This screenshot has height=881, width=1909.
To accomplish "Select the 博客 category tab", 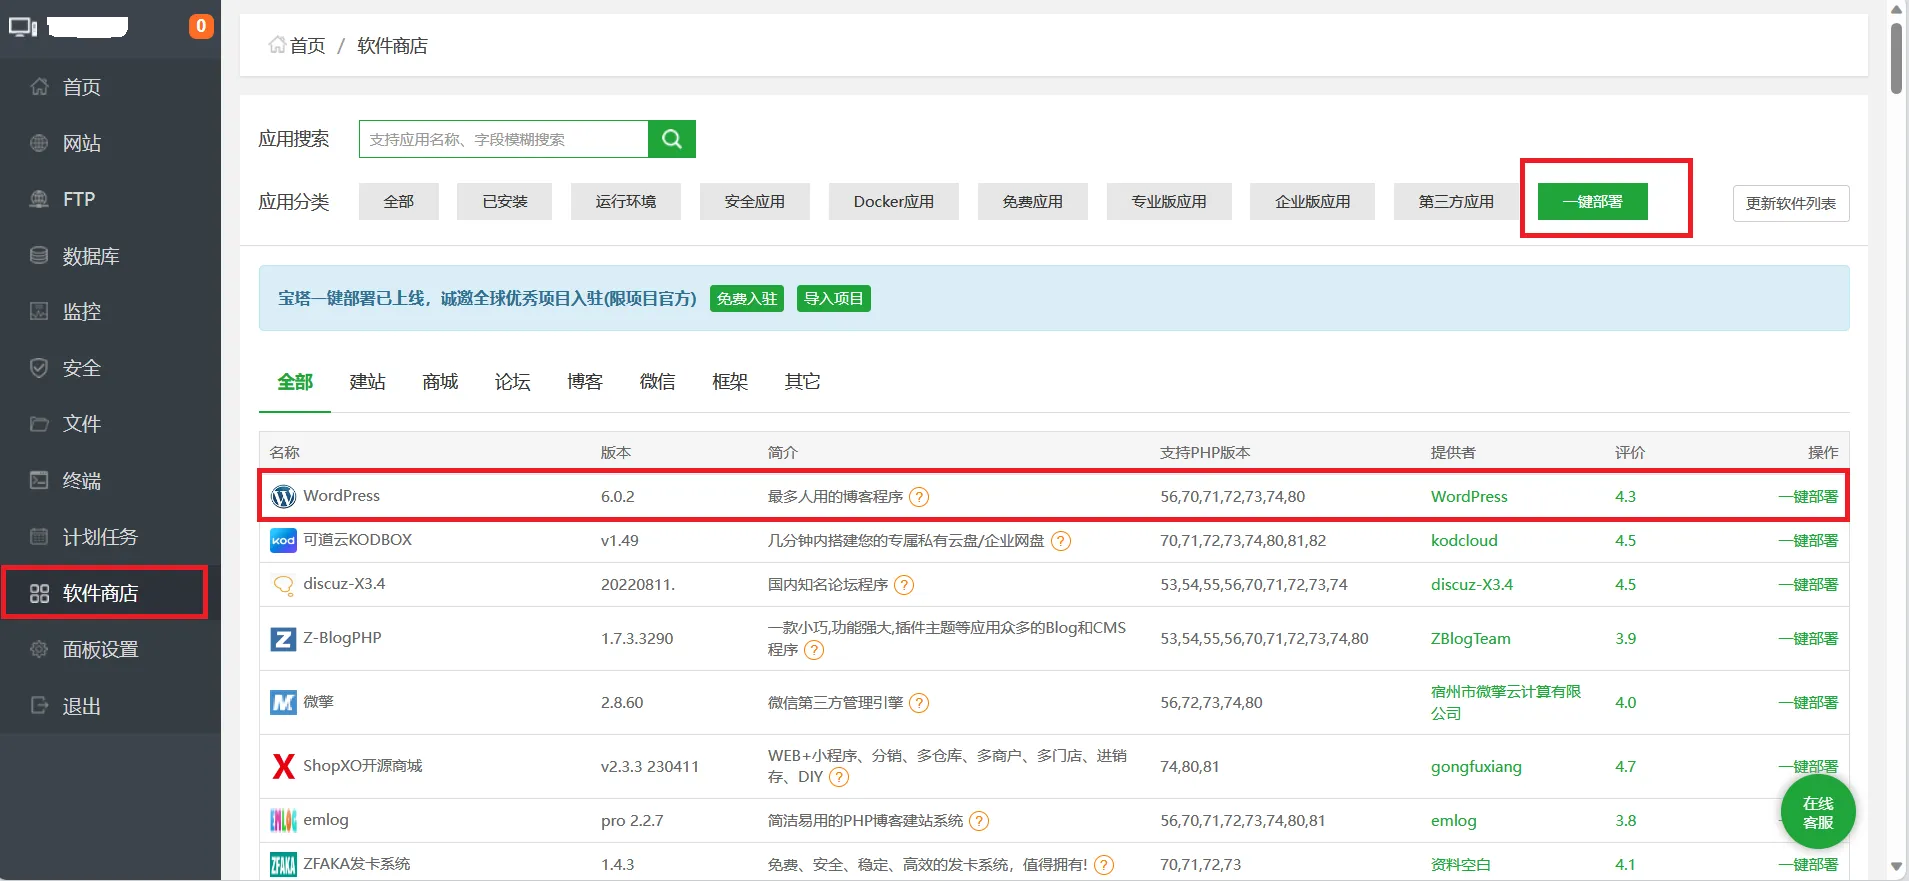I will pos(585,382).
